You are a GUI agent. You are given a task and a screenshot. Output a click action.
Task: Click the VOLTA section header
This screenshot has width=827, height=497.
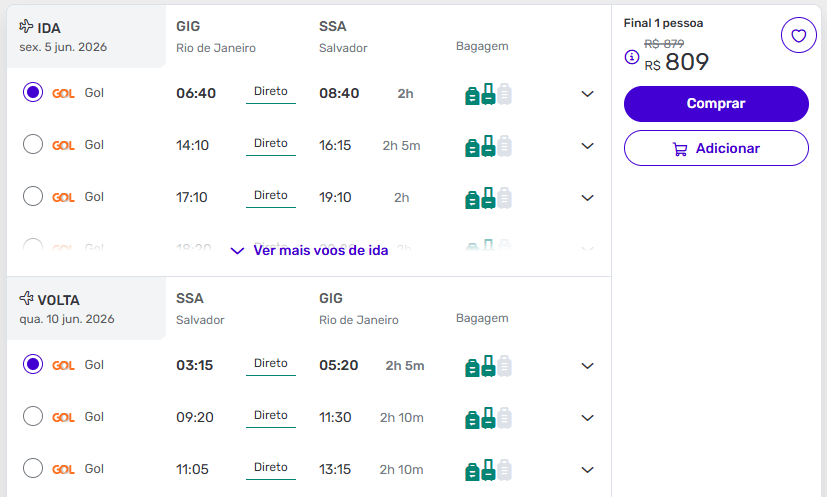(x=58, y=300)
